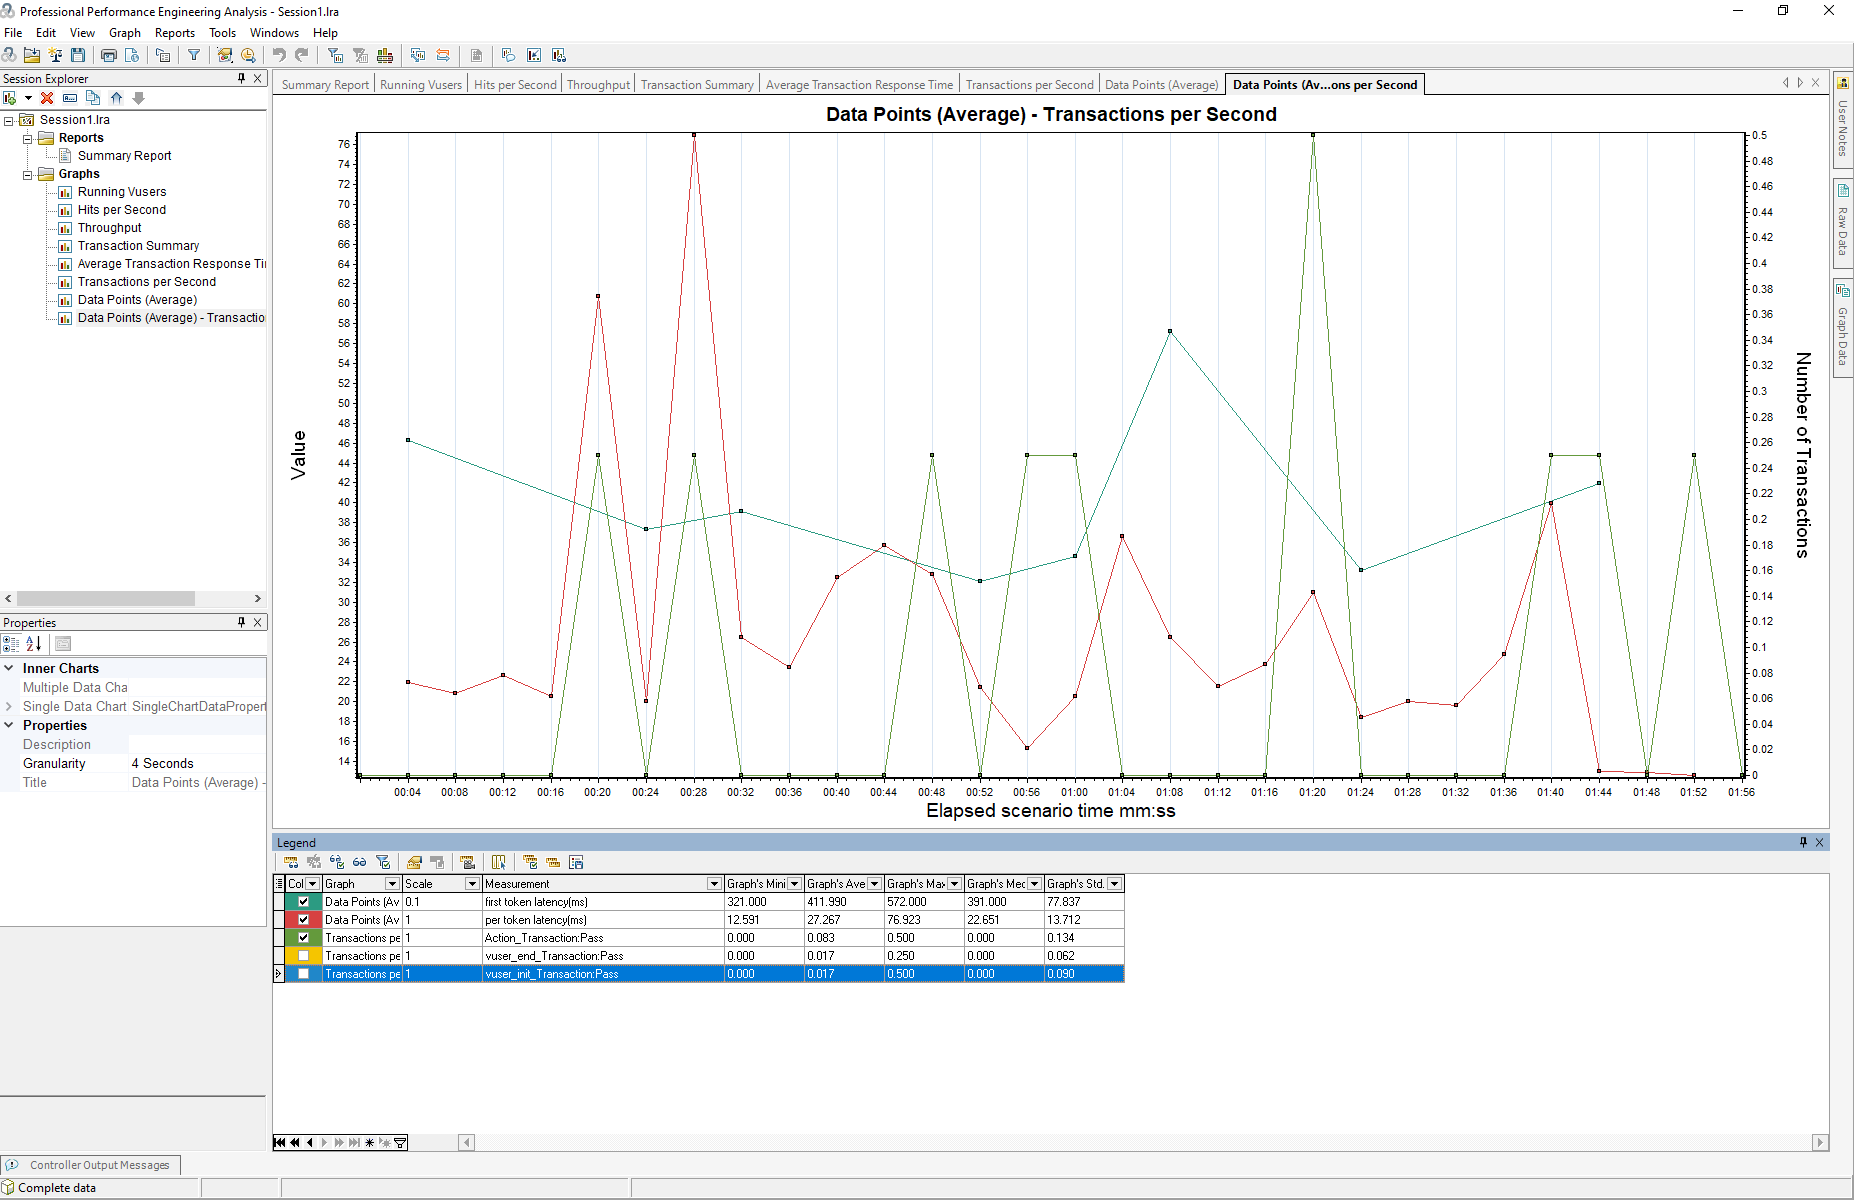Image resolution: width=1854 pixels, height=1200 pixels.
Task: Click blue up arrow in Session Explorer toolbar
Action: (117, 98)
